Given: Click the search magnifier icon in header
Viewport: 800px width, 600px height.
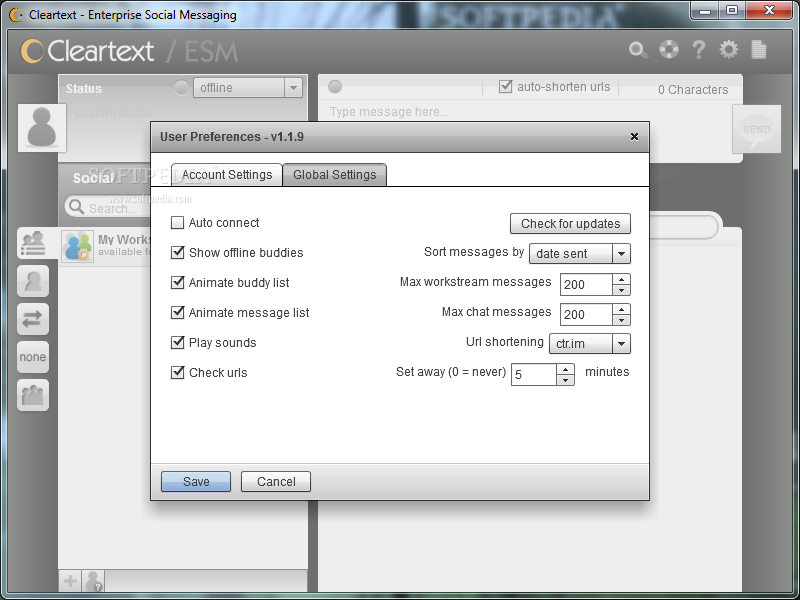Looking at the screenshot, I should pyautogui.click(x=638, y=50).
